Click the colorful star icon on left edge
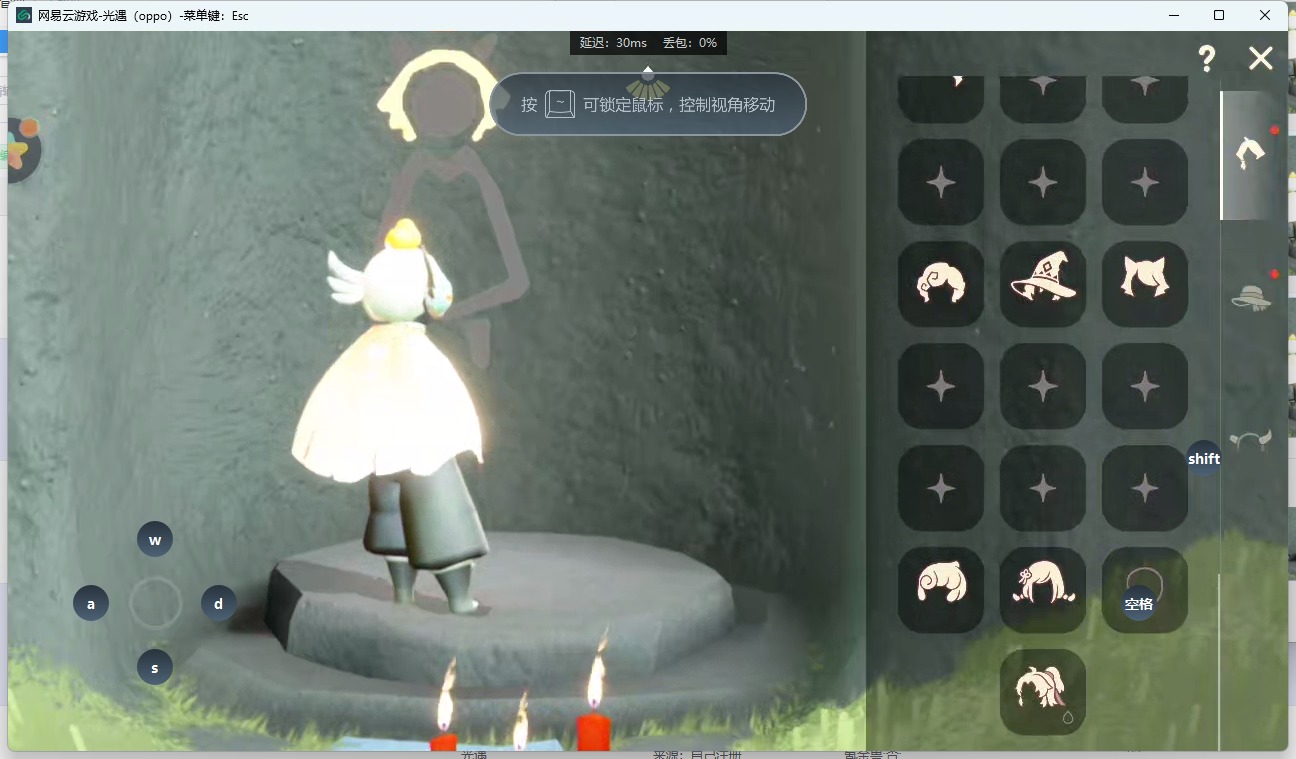The height and width of the screenshot is (759, 1296). (x=24, y=149)
